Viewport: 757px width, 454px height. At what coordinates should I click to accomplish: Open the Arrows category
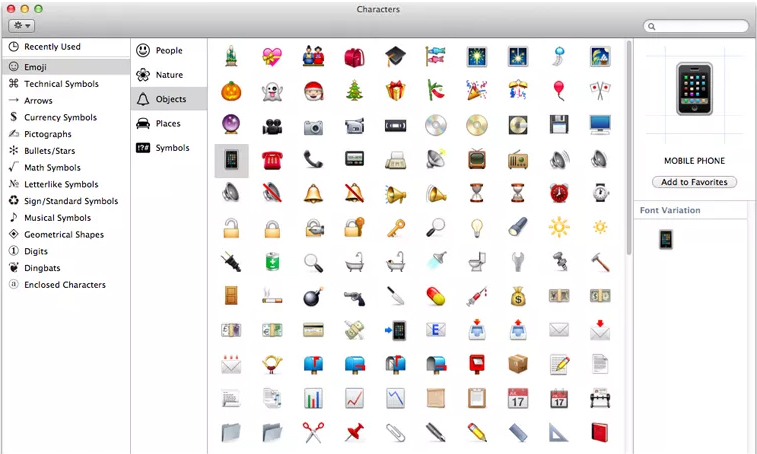(x=66, y=100)
